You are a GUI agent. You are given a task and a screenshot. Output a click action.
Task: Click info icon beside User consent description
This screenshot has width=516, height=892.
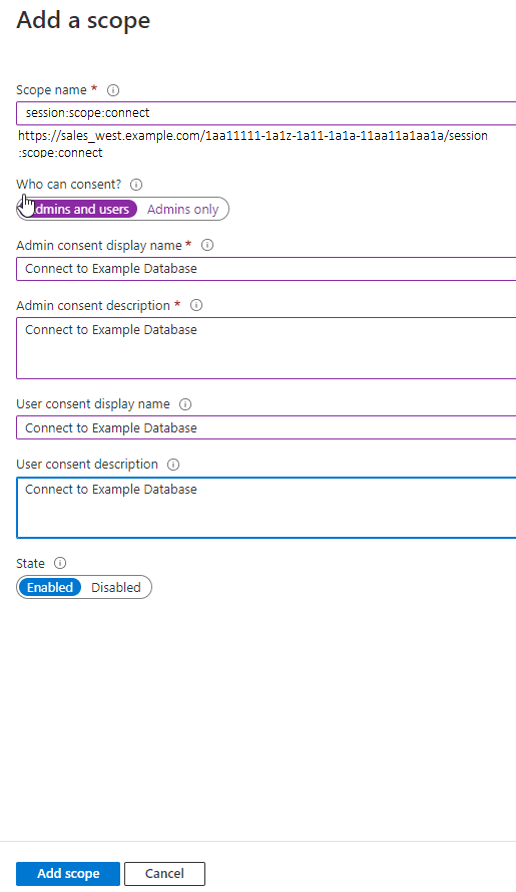(174, 464)
